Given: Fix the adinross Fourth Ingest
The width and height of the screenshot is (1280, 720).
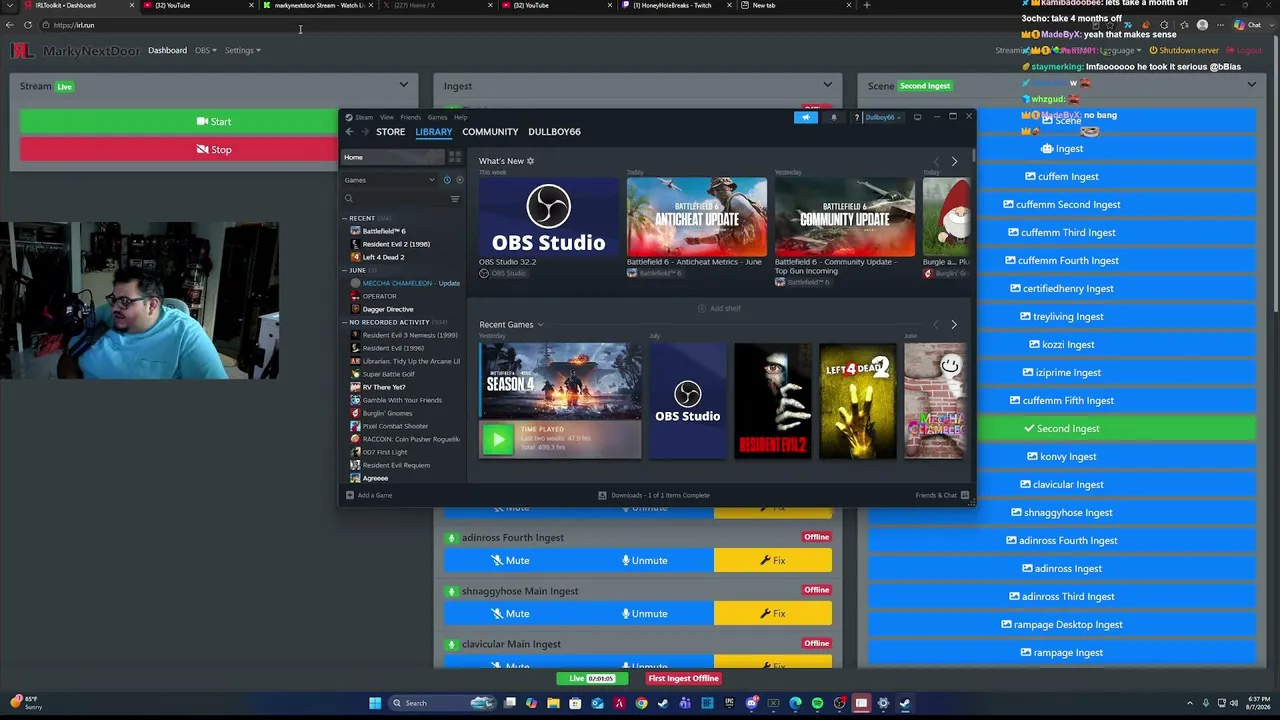Looking at the screenshot, I should pos(773,560).
